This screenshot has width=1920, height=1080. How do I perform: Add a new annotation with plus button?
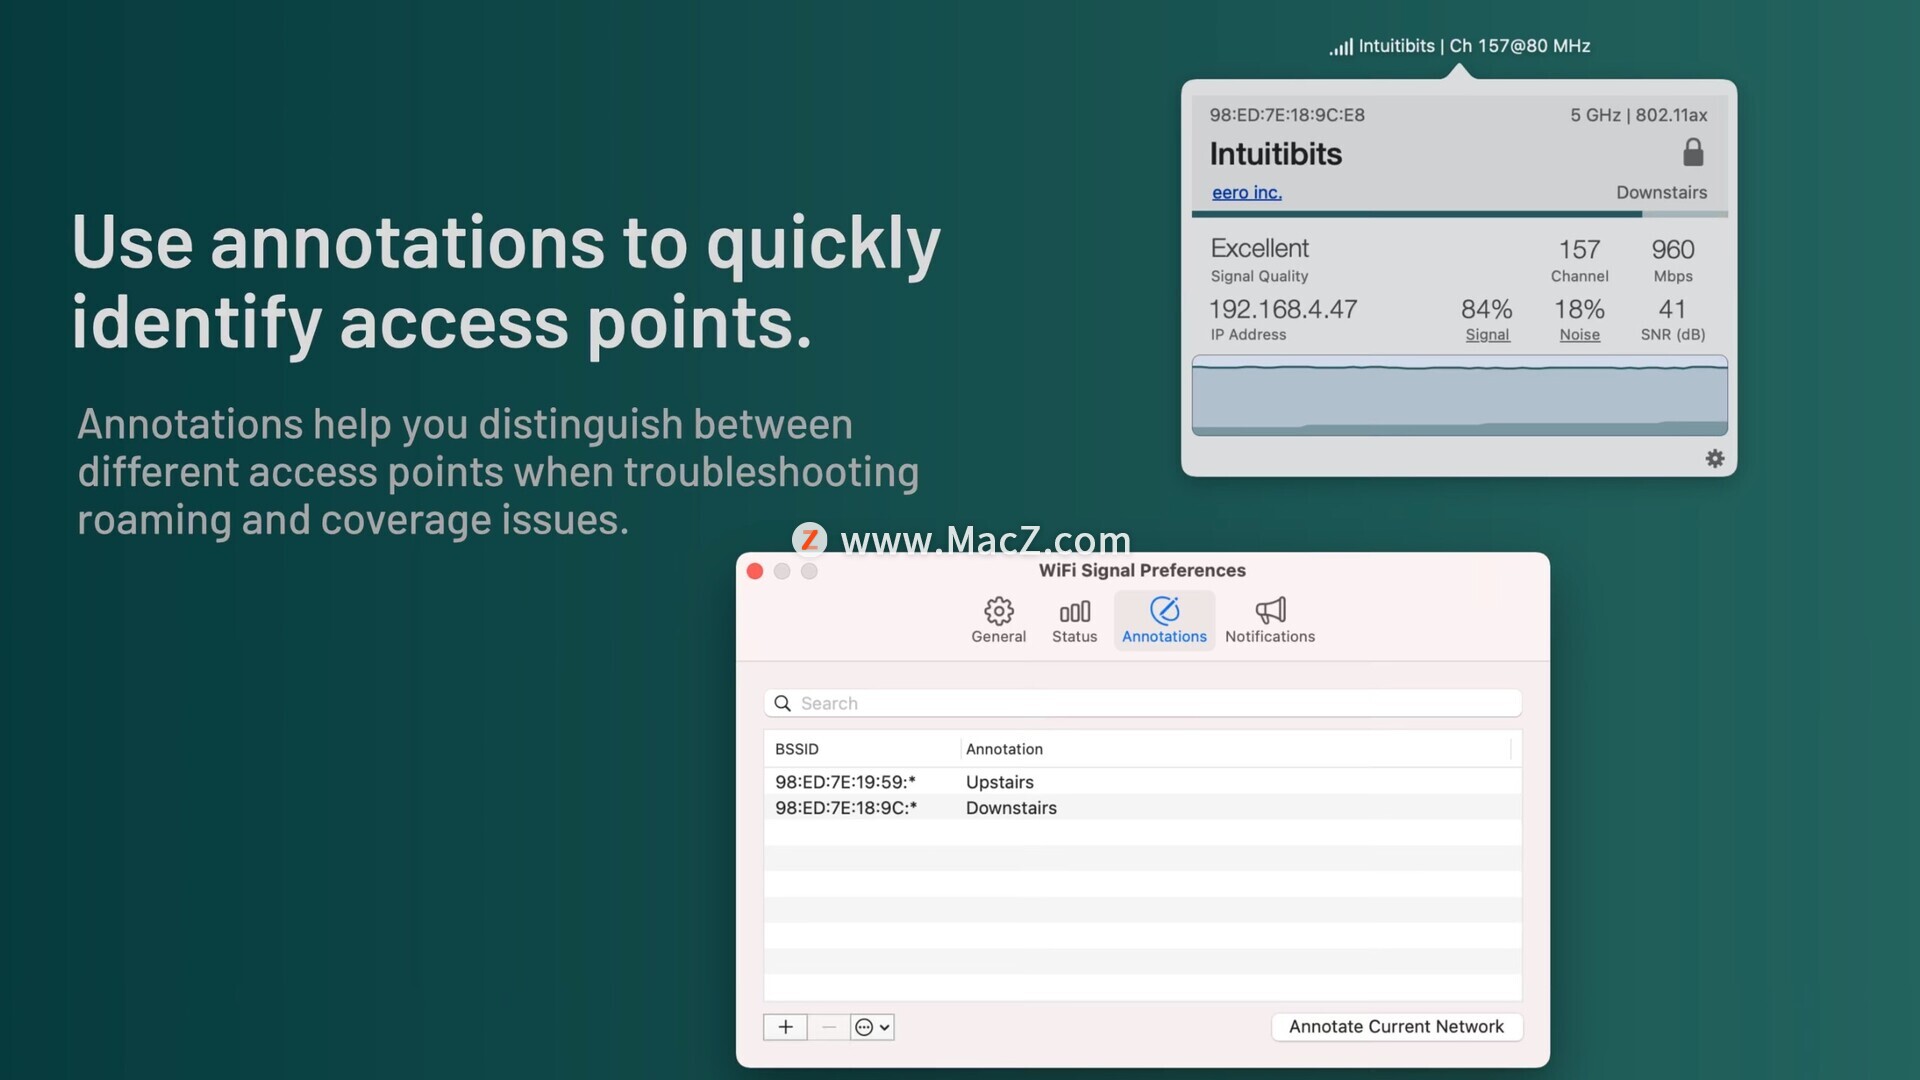click(785, 1027)
